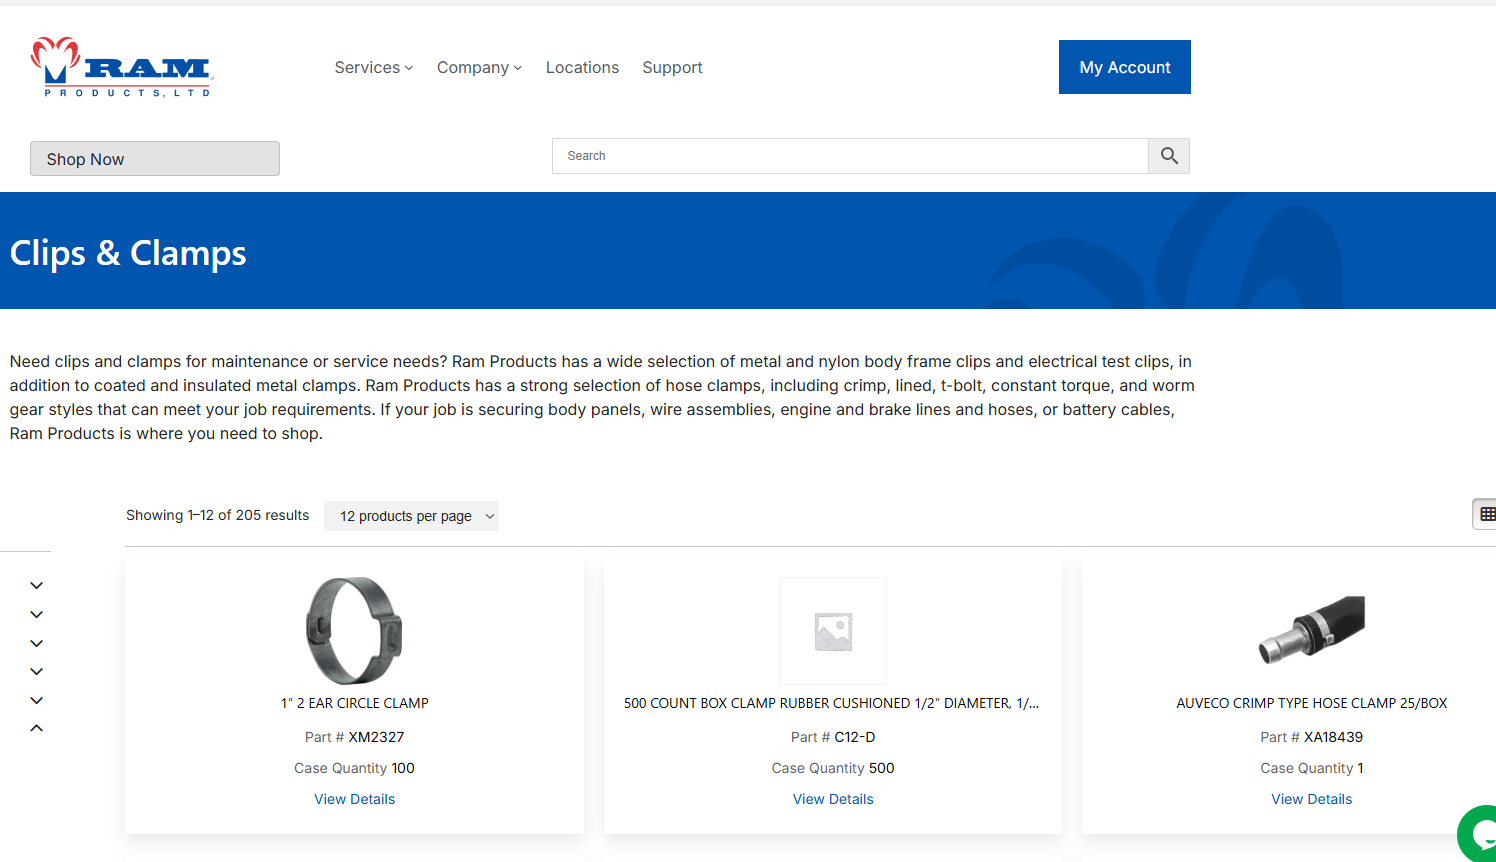Screen dimensions: 1496x862
Task: View Details for the C12-D box clamp
Action: click(833, 799)
